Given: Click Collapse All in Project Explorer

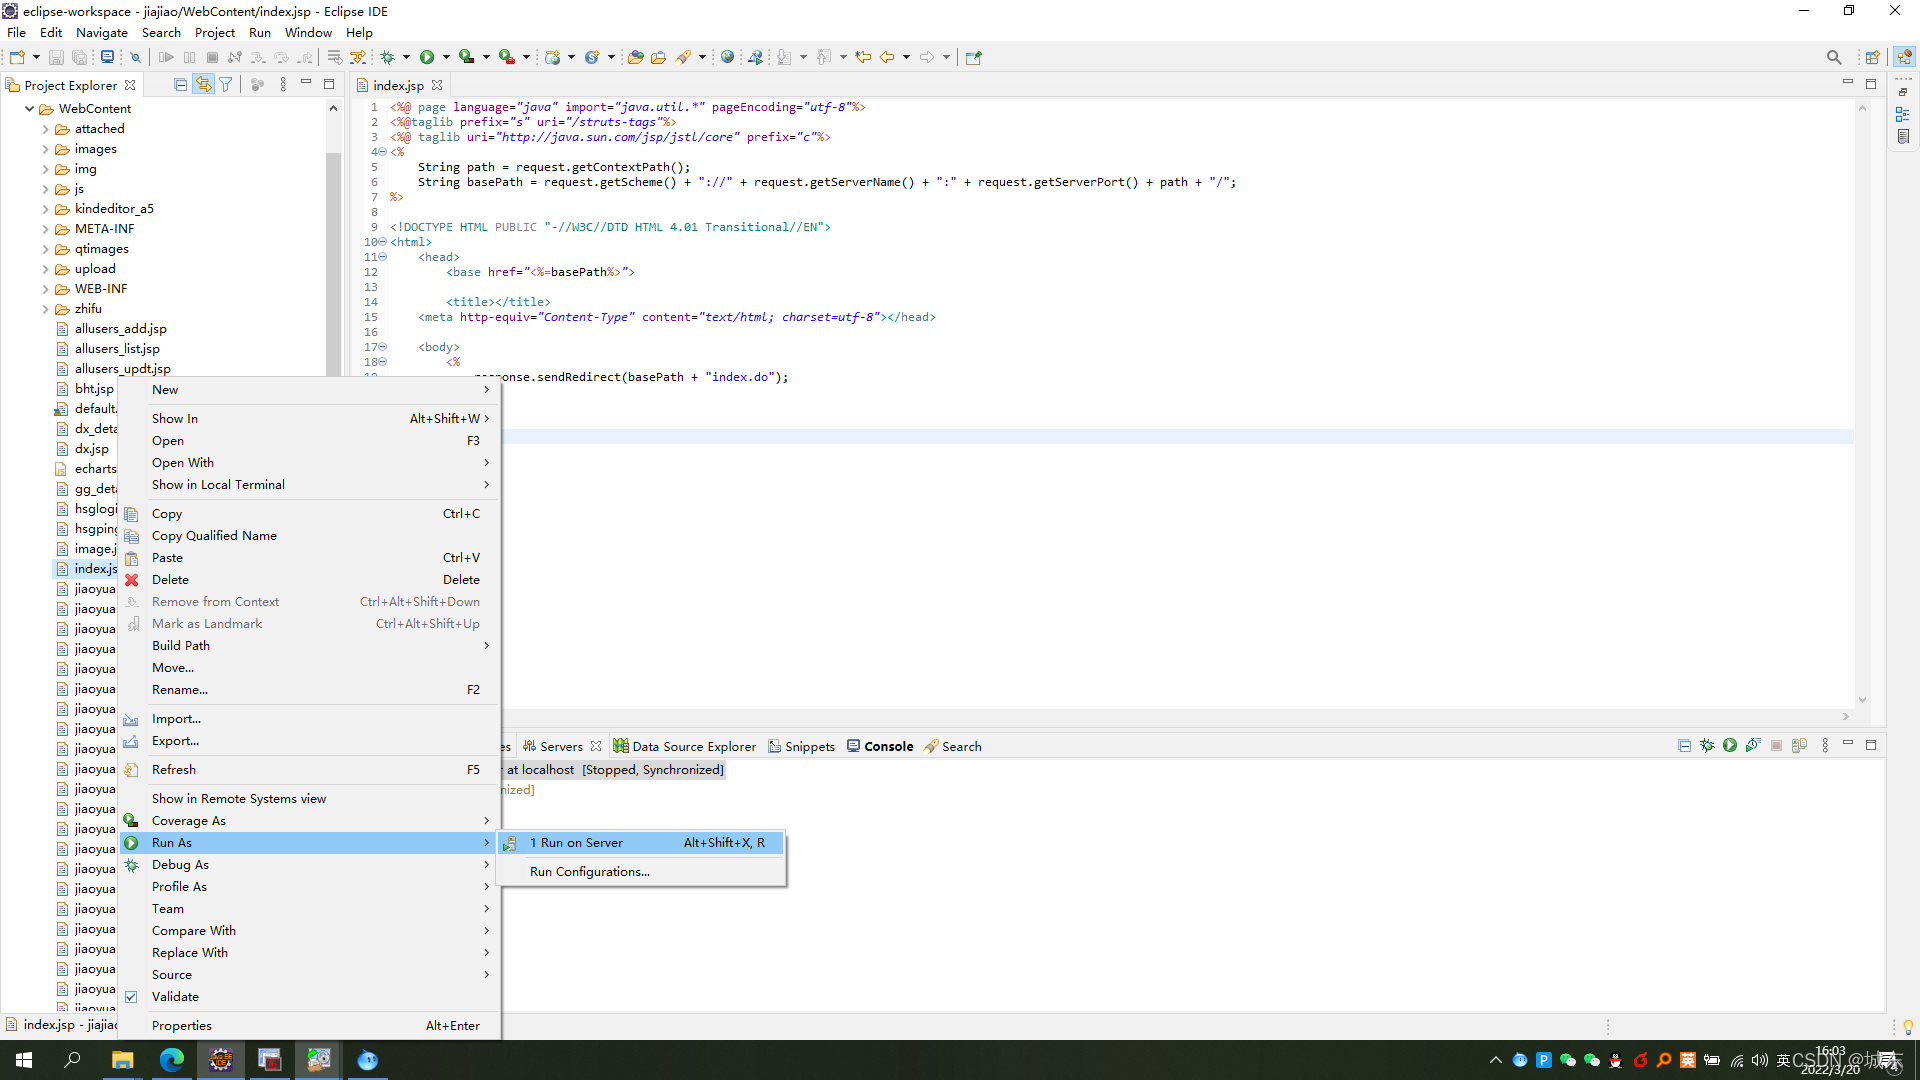Looking at the screenshot, I should pos(180,85).
